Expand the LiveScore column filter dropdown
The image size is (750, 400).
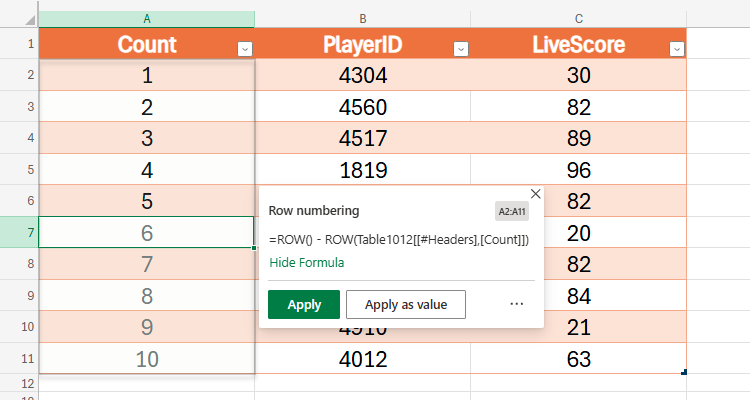coord(677,48)
